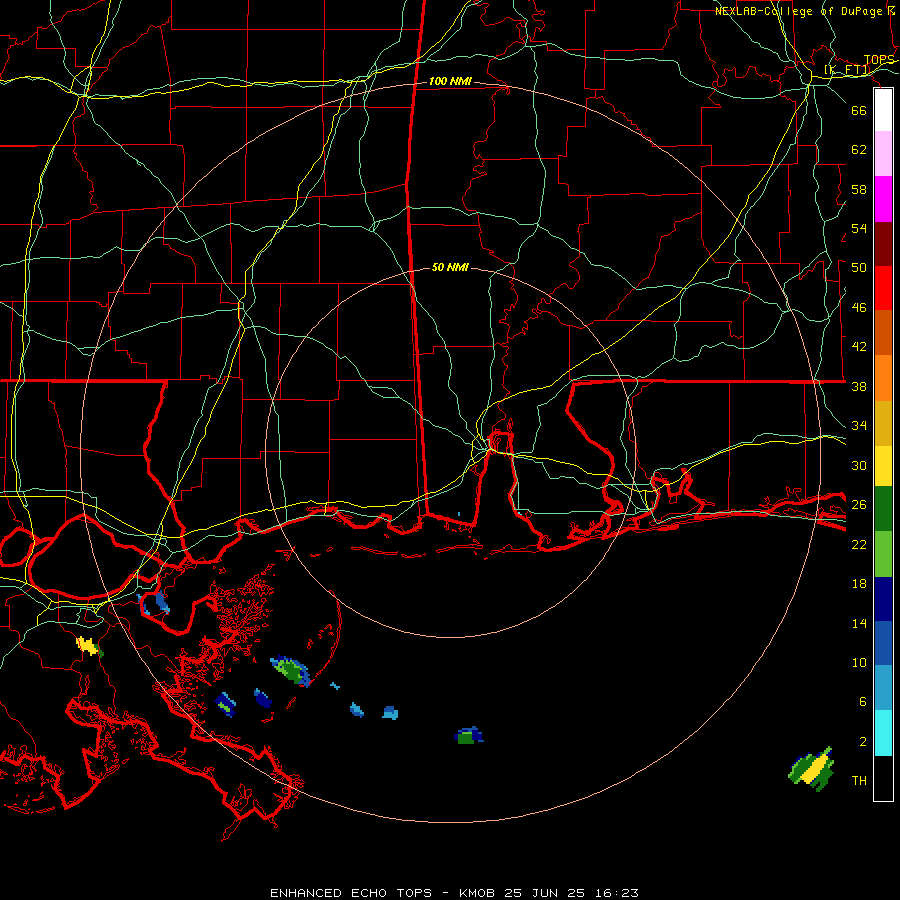This screenshot has height=900, width=900.
Task: Click the legend value "62"
Action: tap(859, 150)
